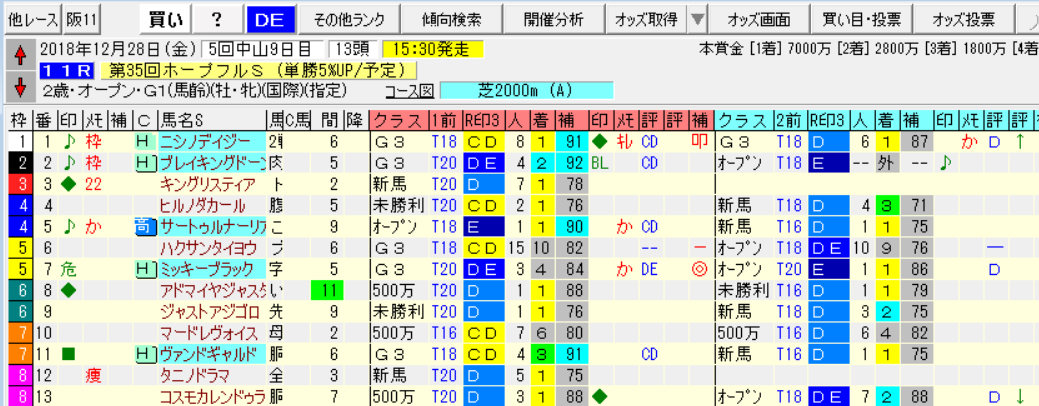
Task: Click the 芝2000m (A) course field
Action: (x=527, y=90)
